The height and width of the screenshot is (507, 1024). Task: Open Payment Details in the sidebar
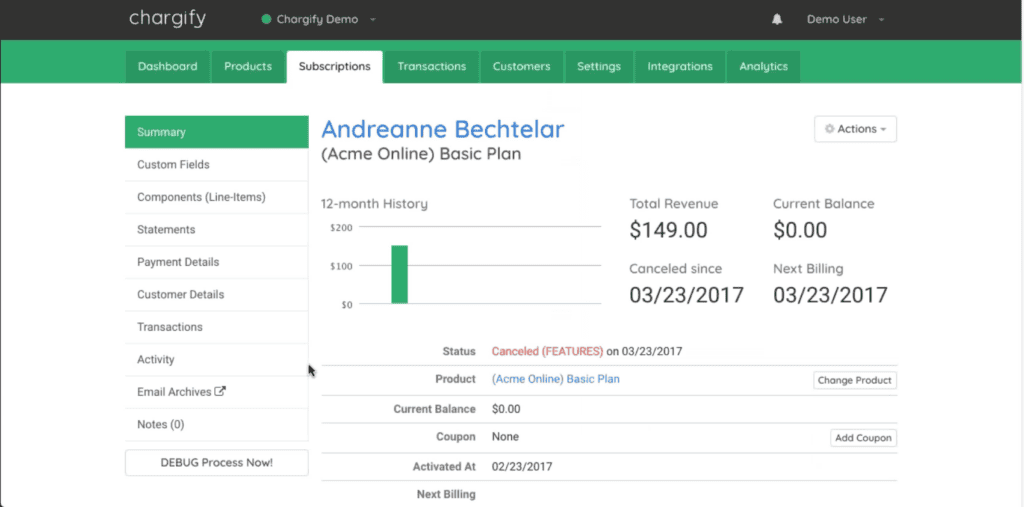pyautogui.click(x=217, y=262)
